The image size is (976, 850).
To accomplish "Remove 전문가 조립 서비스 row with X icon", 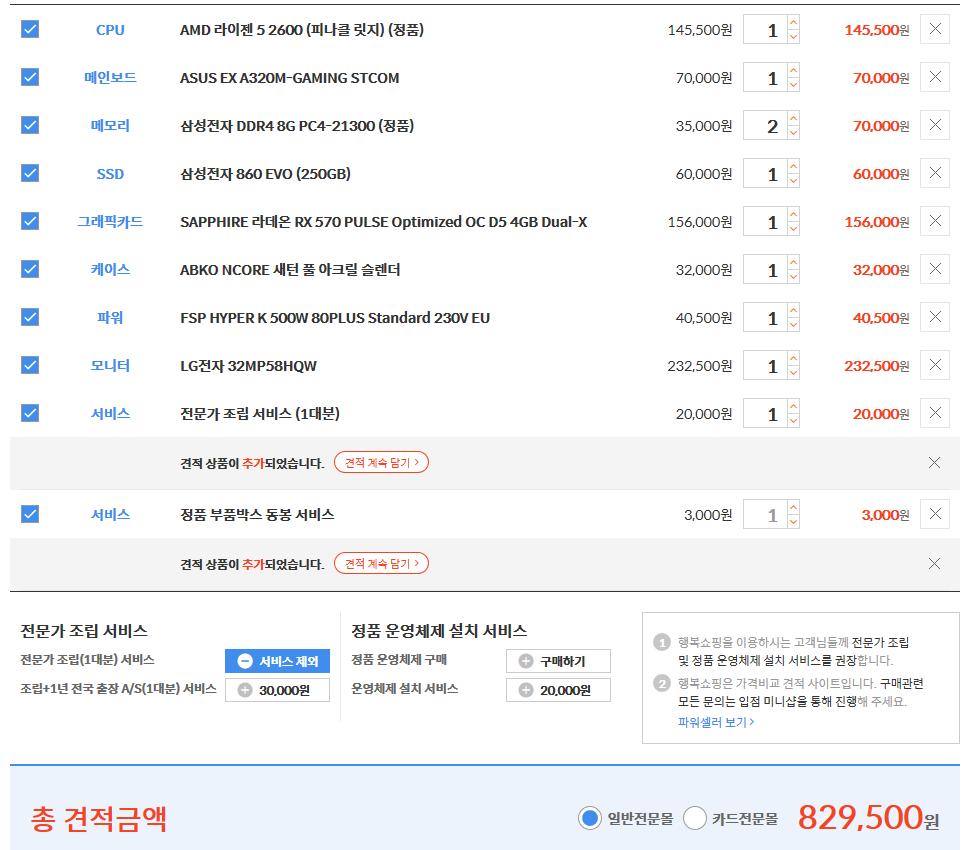I will (935, 413).
